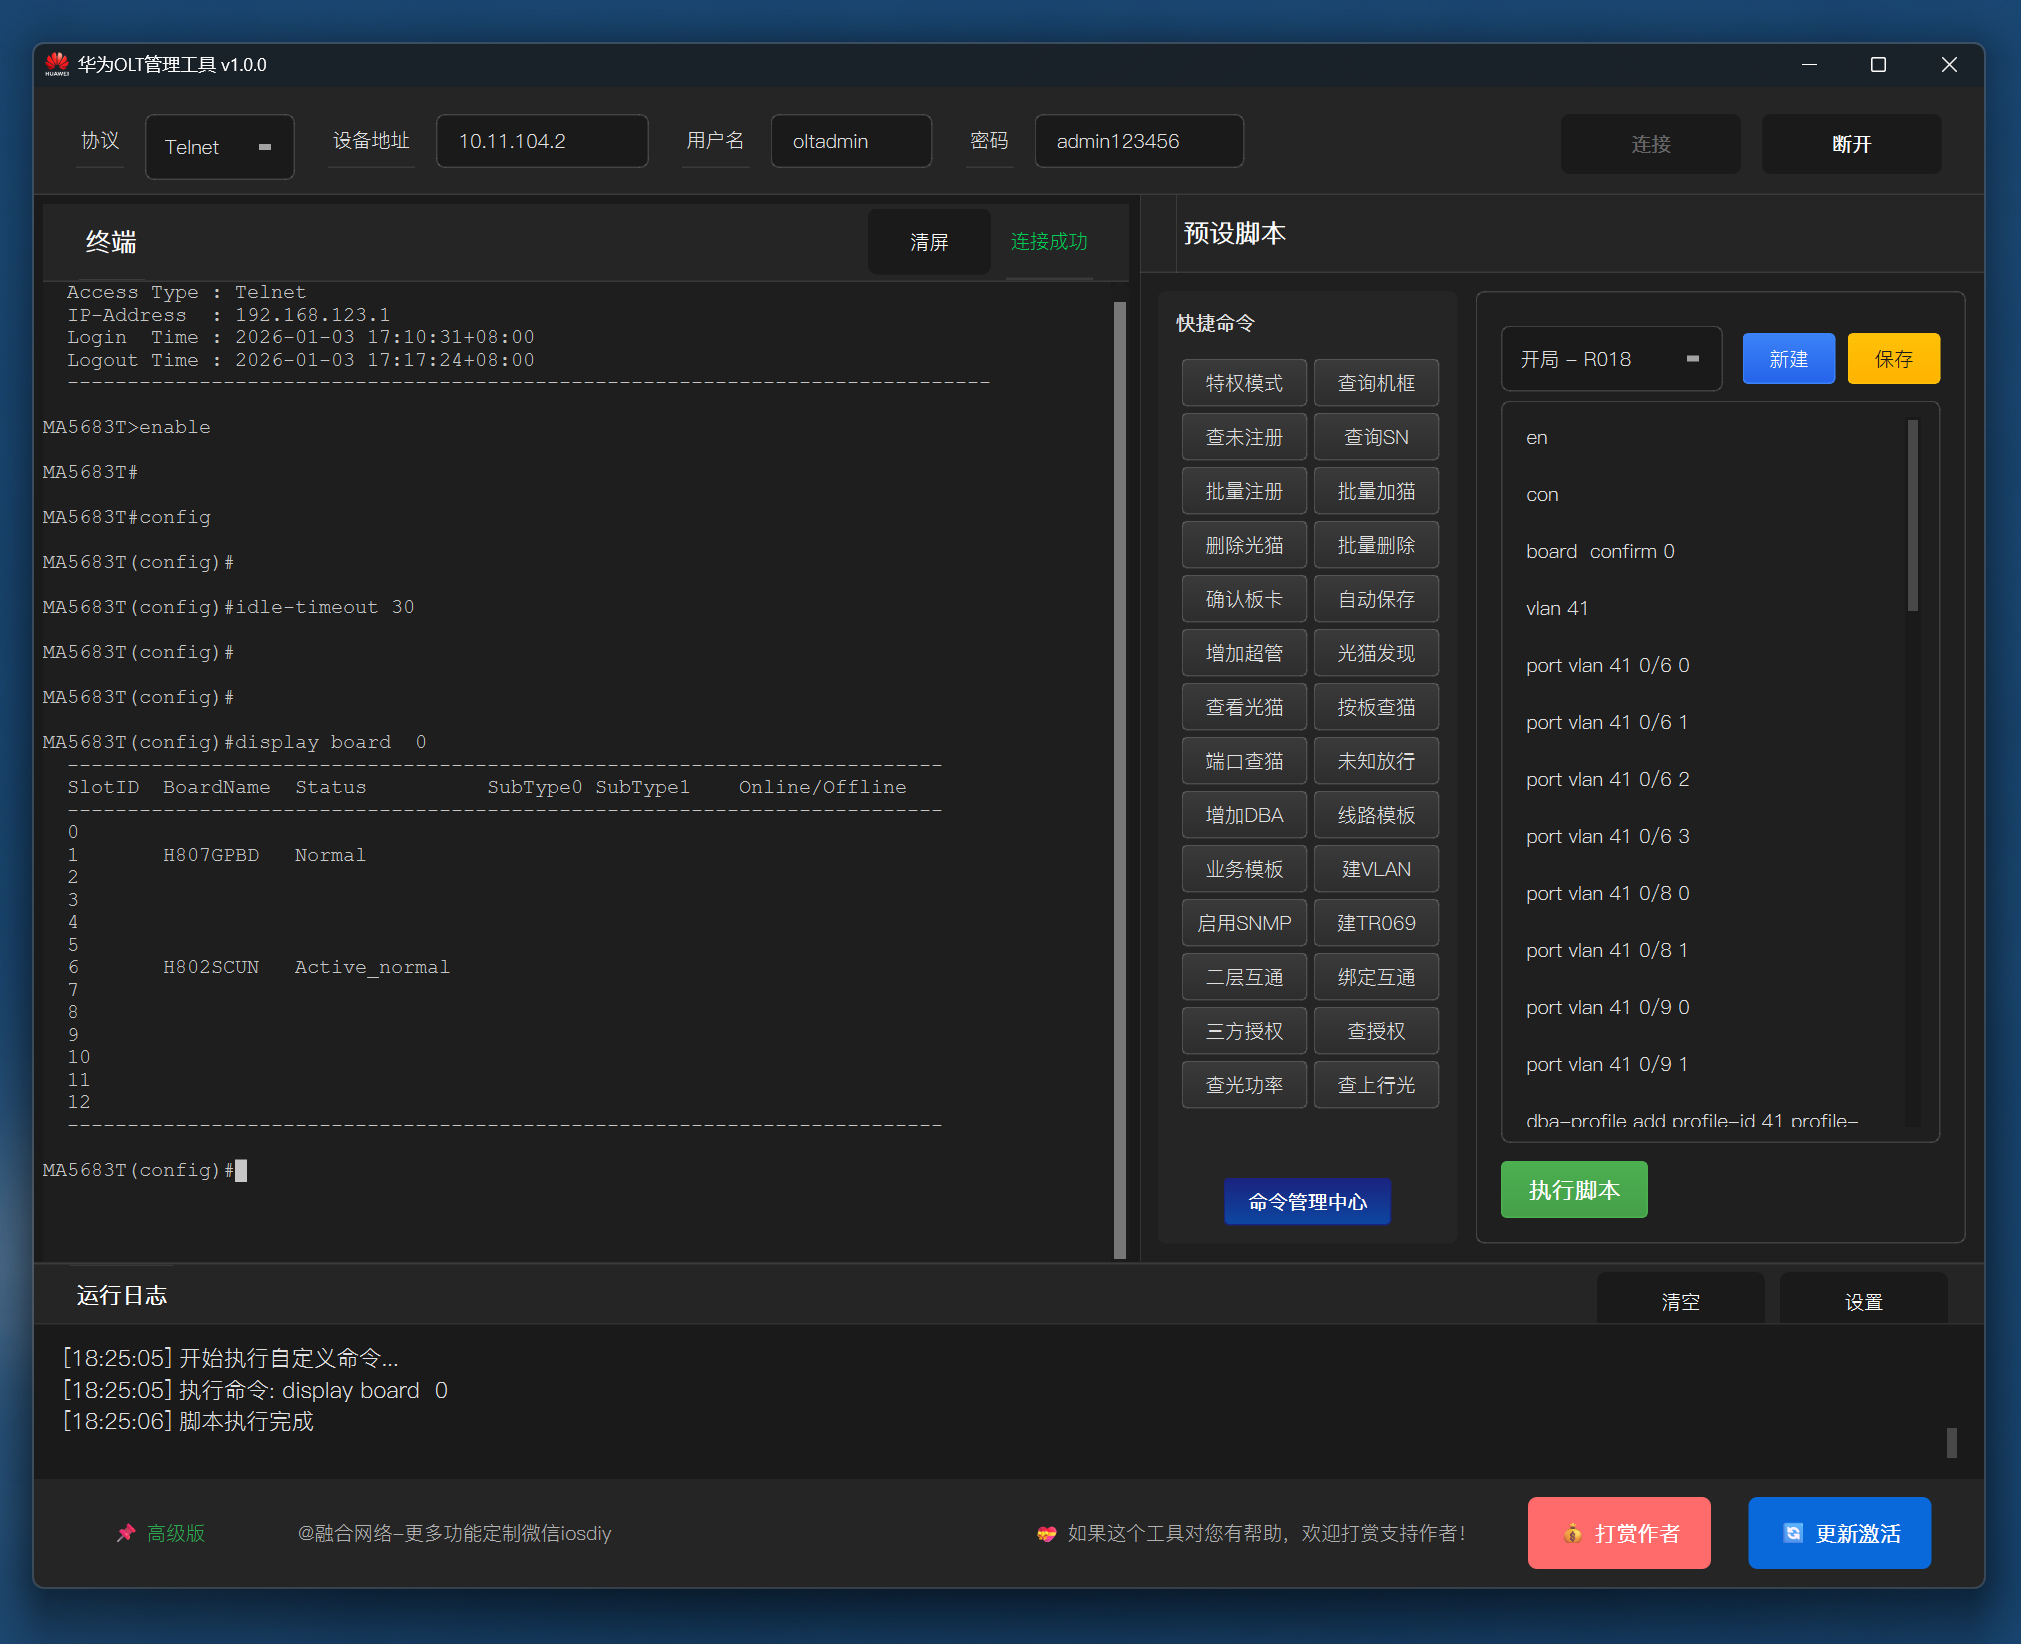This screenshot has height=1644, width=2021.
Task: Click the 打赏作者 tip author button
Action: coord(1619,1532)
